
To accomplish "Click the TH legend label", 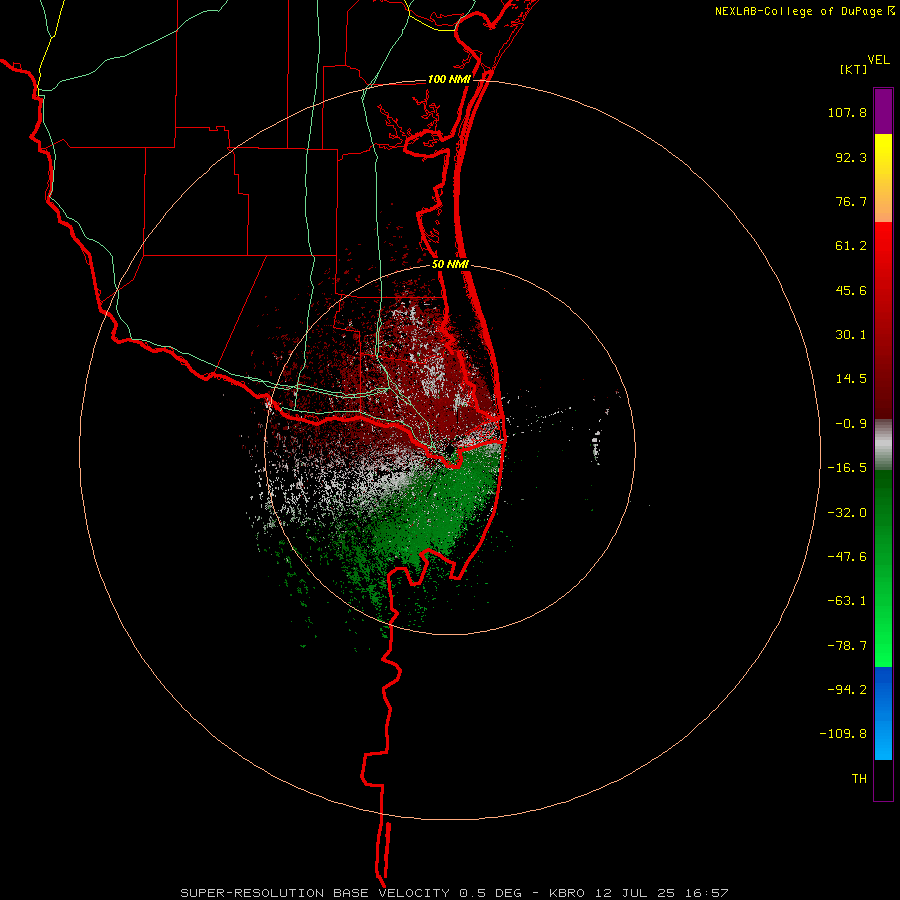I will point(859,779).
